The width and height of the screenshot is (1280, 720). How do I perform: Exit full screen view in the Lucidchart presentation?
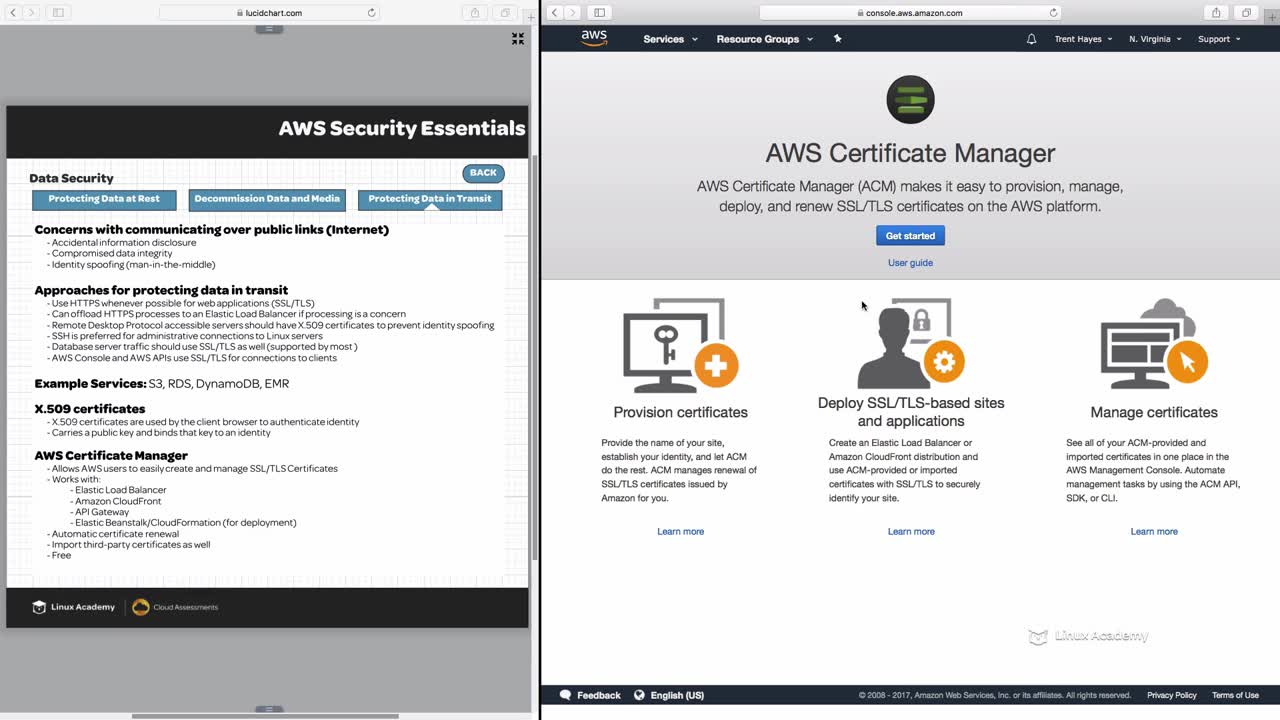coord(518,39)
